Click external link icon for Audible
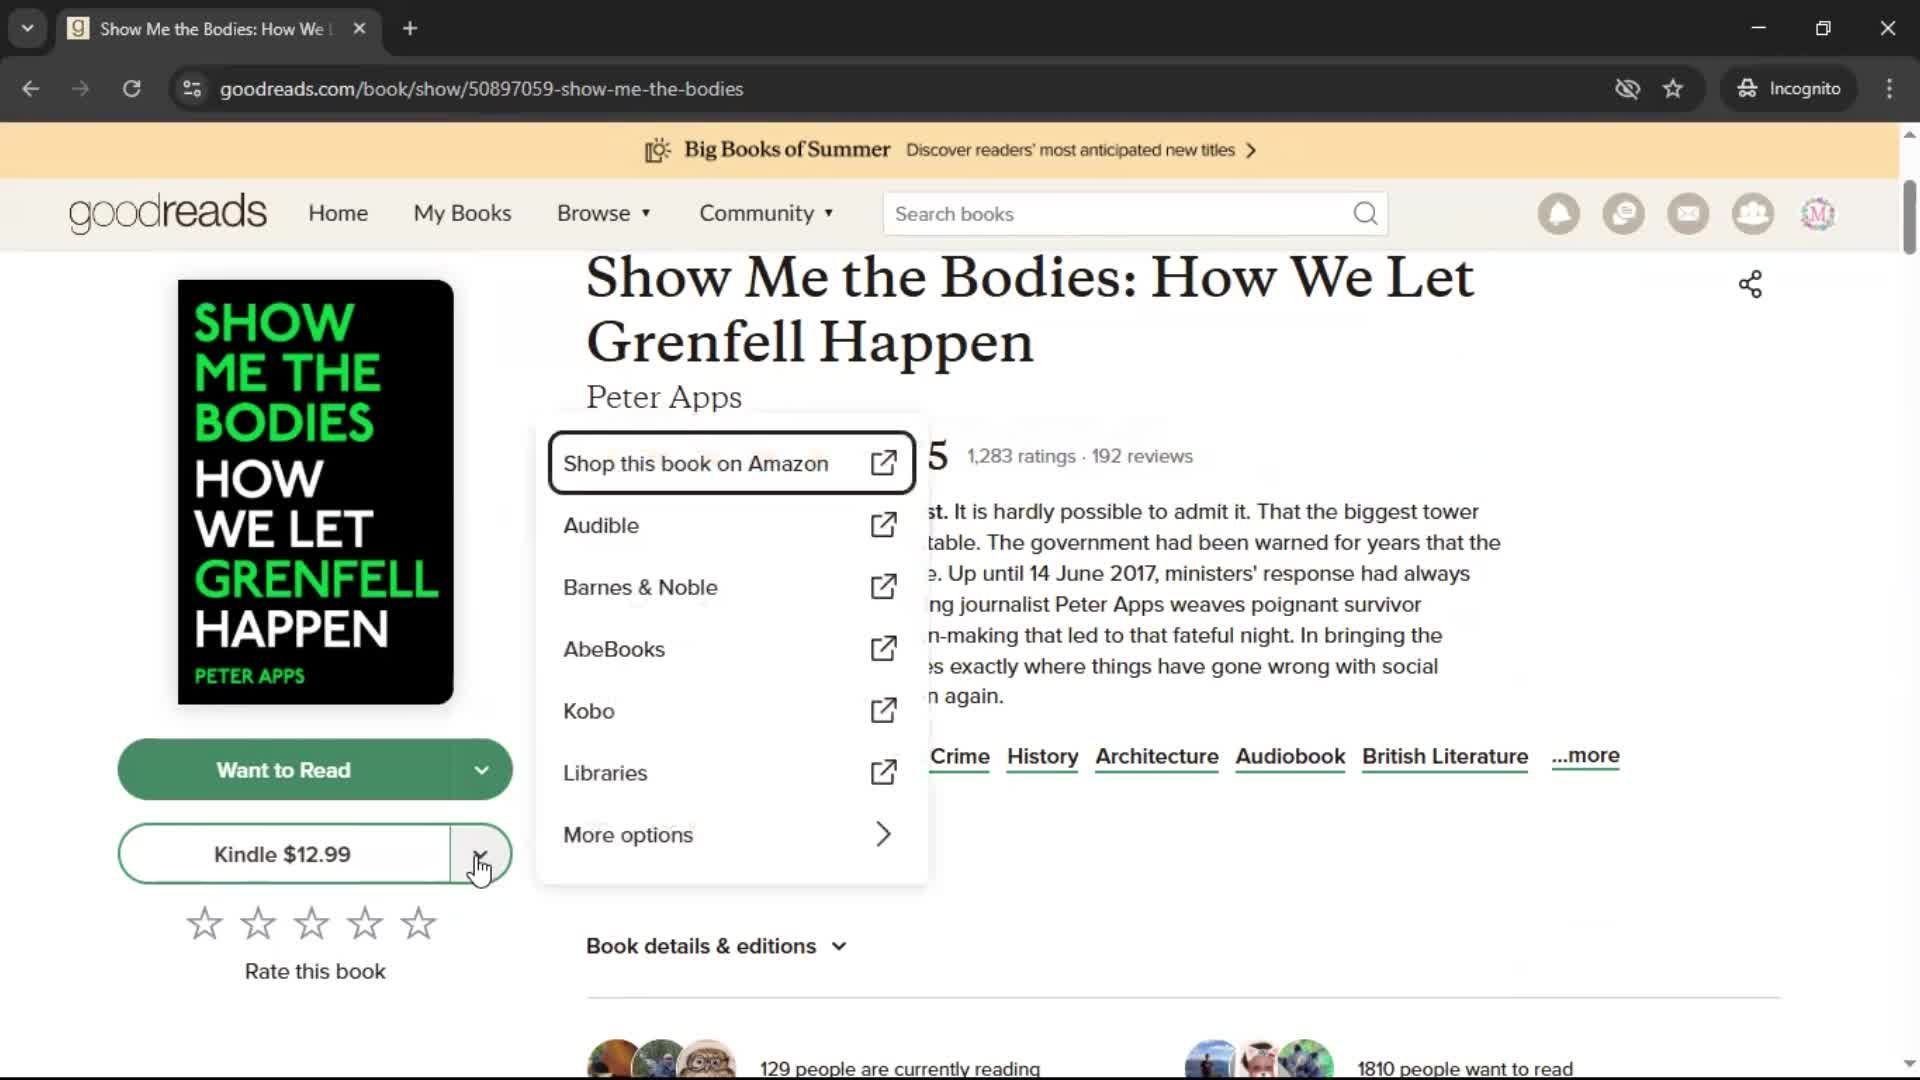 point(883,525)
